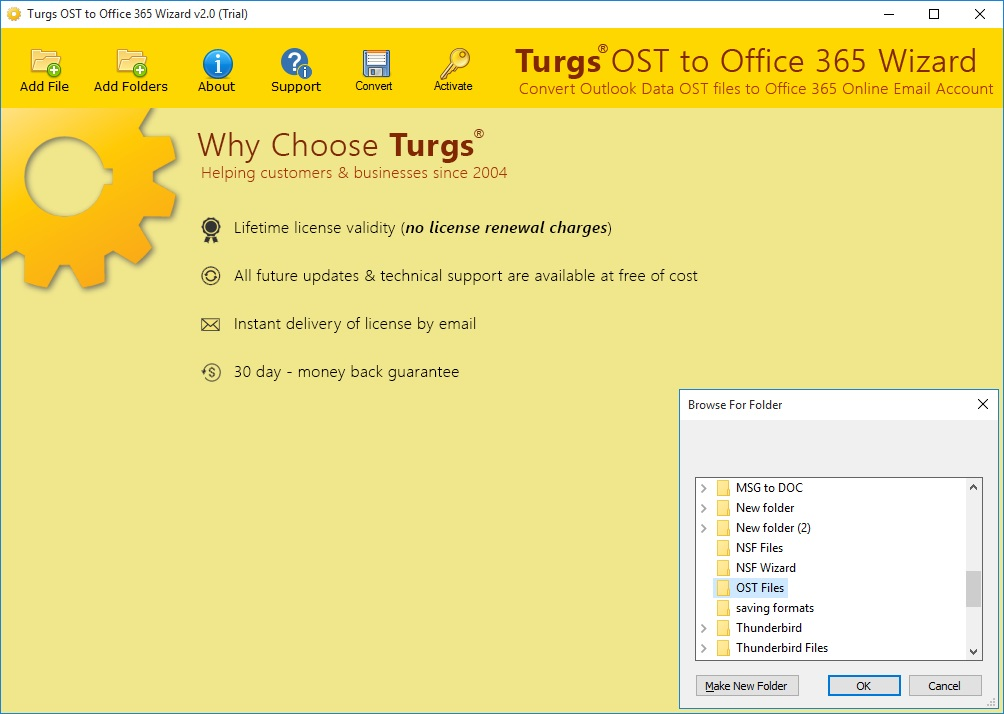The image size is (1004, 714).
Task: Click the folder list scrollbar thumb
Action: point(973,588)
